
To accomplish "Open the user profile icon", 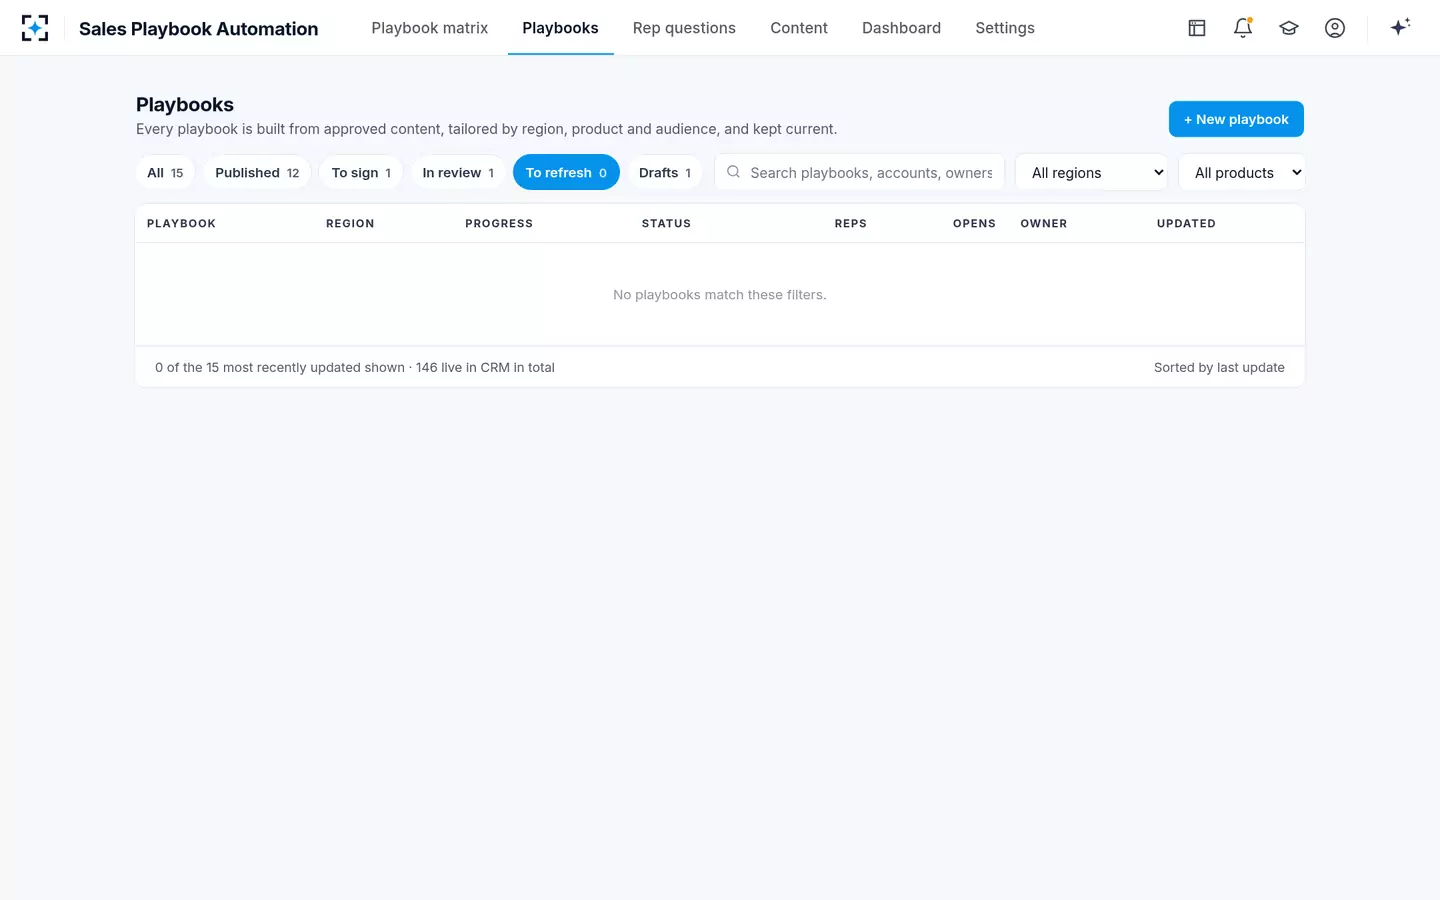I will 1335,28.
